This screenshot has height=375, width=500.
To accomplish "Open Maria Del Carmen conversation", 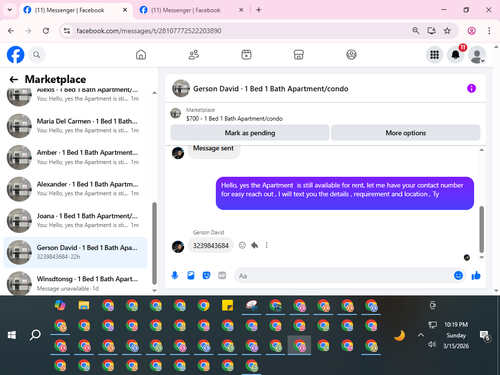I will click(75, 126).
